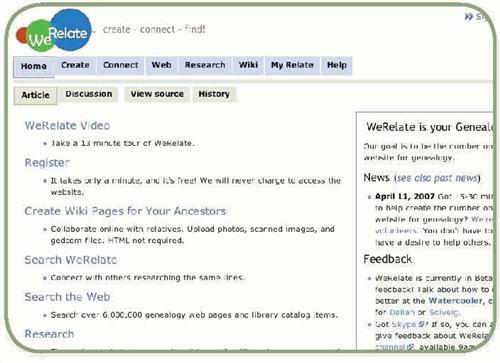Open the My Relate menu
The width and height of the screenshot is (500, 363).
pyautogui.click(x=292, y=65)
